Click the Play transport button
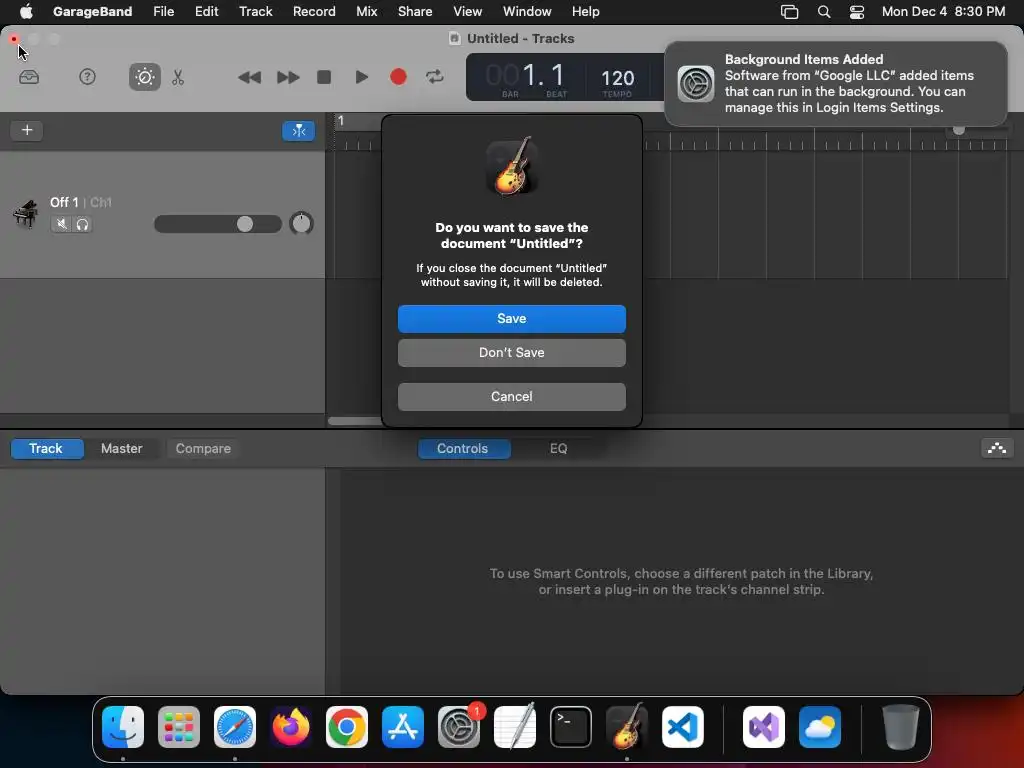The image size is (1024, 768). pos(361,77)
